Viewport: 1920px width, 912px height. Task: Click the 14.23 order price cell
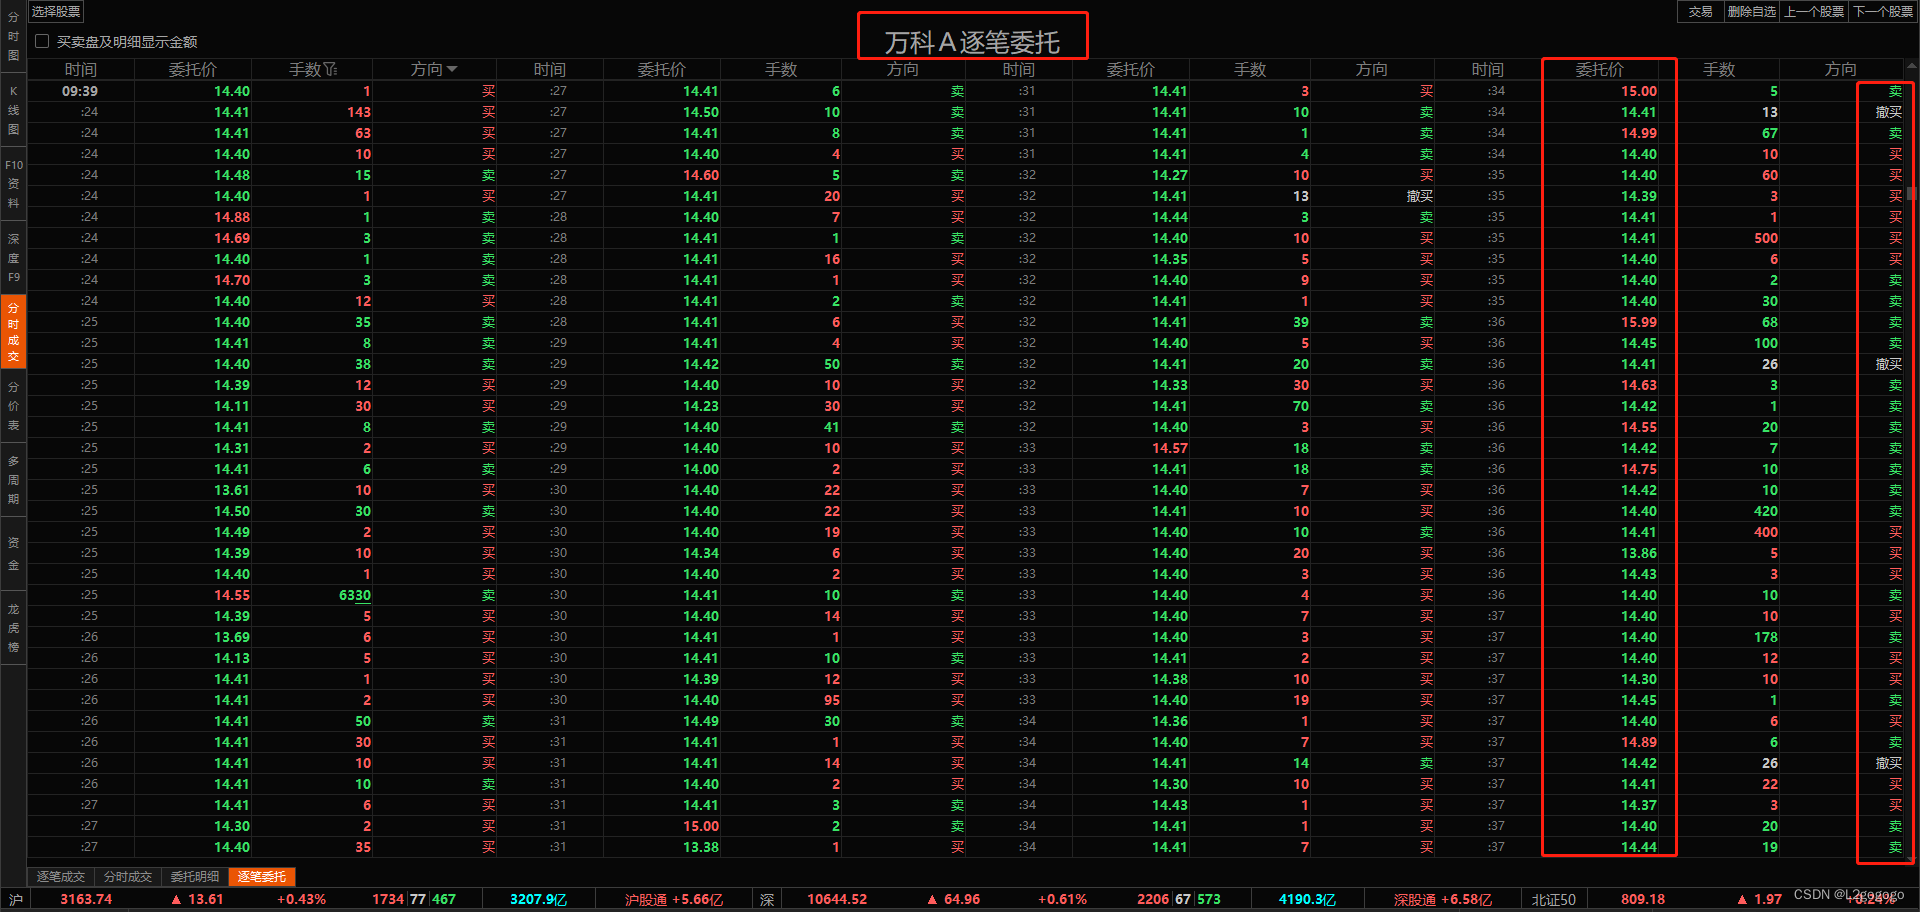pyautogui.click(x=701, y=406)
